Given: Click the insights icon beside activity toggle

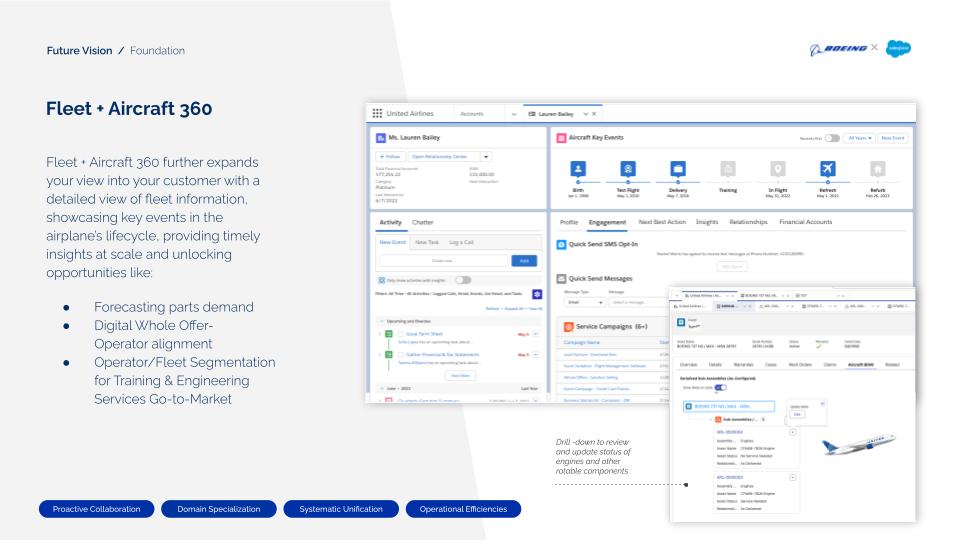Looking at the screenshot, I should point(381,280).
